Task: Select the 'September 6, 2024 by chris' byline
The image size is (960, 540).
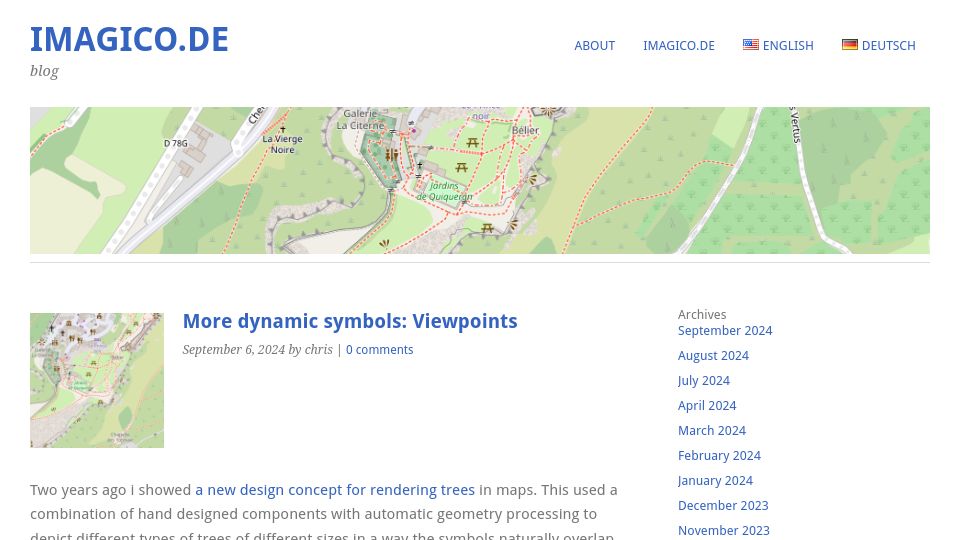Action: click(257, 350)
